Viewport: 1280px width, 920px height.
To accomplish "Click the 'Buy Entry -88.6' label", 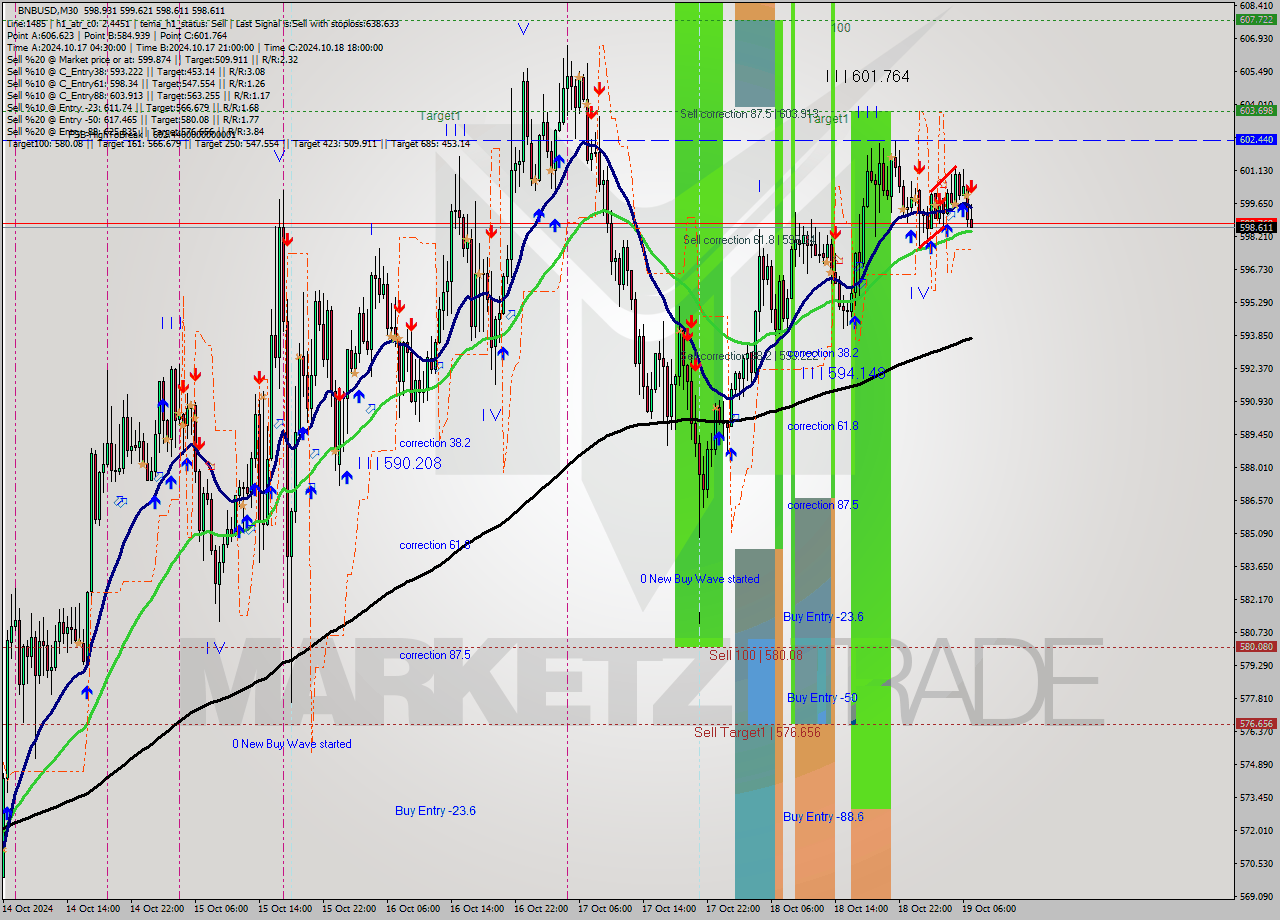I will [x=822, y=817].
